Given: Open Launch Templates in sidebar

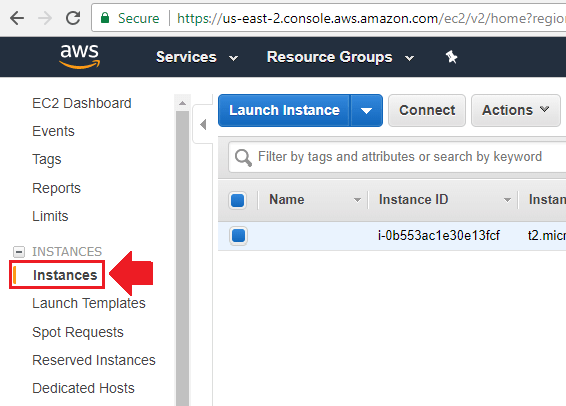Looking at the screenshot, I should point(89,303).
